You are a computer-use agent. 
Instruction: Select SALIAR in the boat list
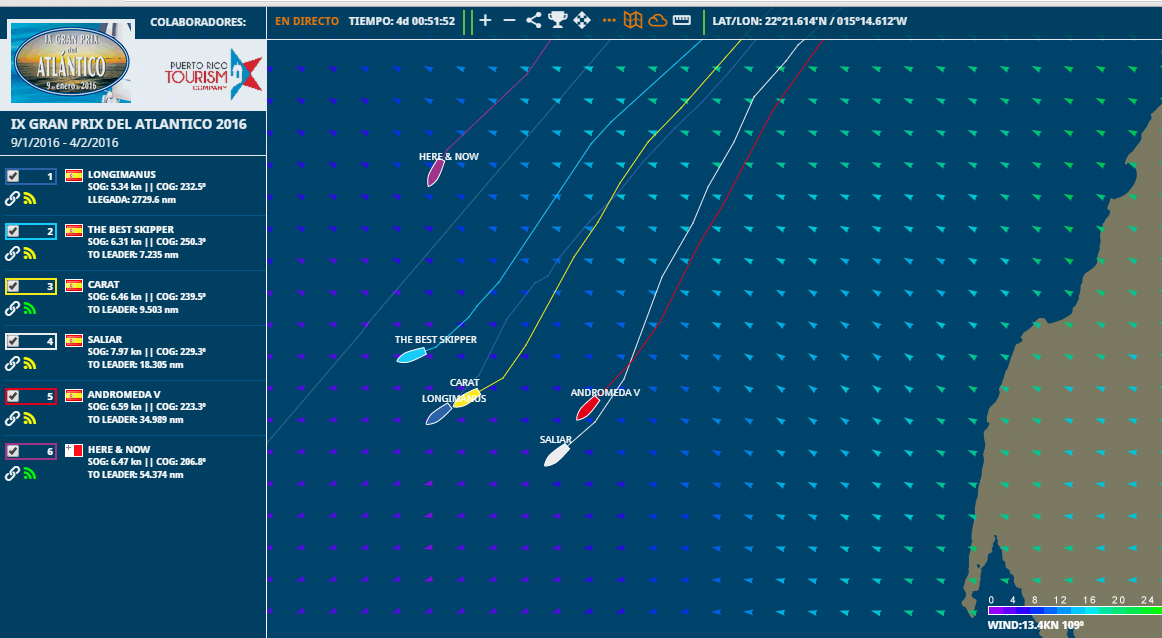coord(104,340)
